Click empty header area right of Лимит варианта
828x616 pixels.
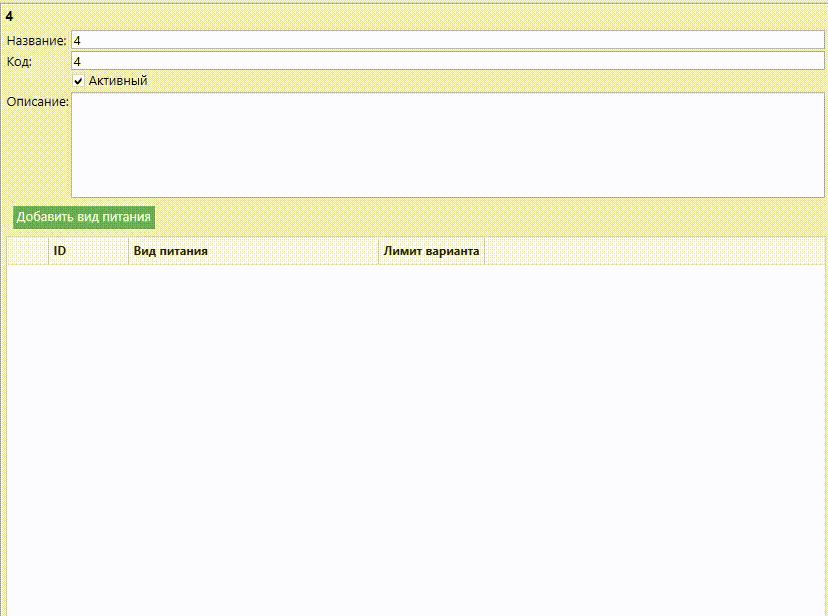[x=654, y=252]
